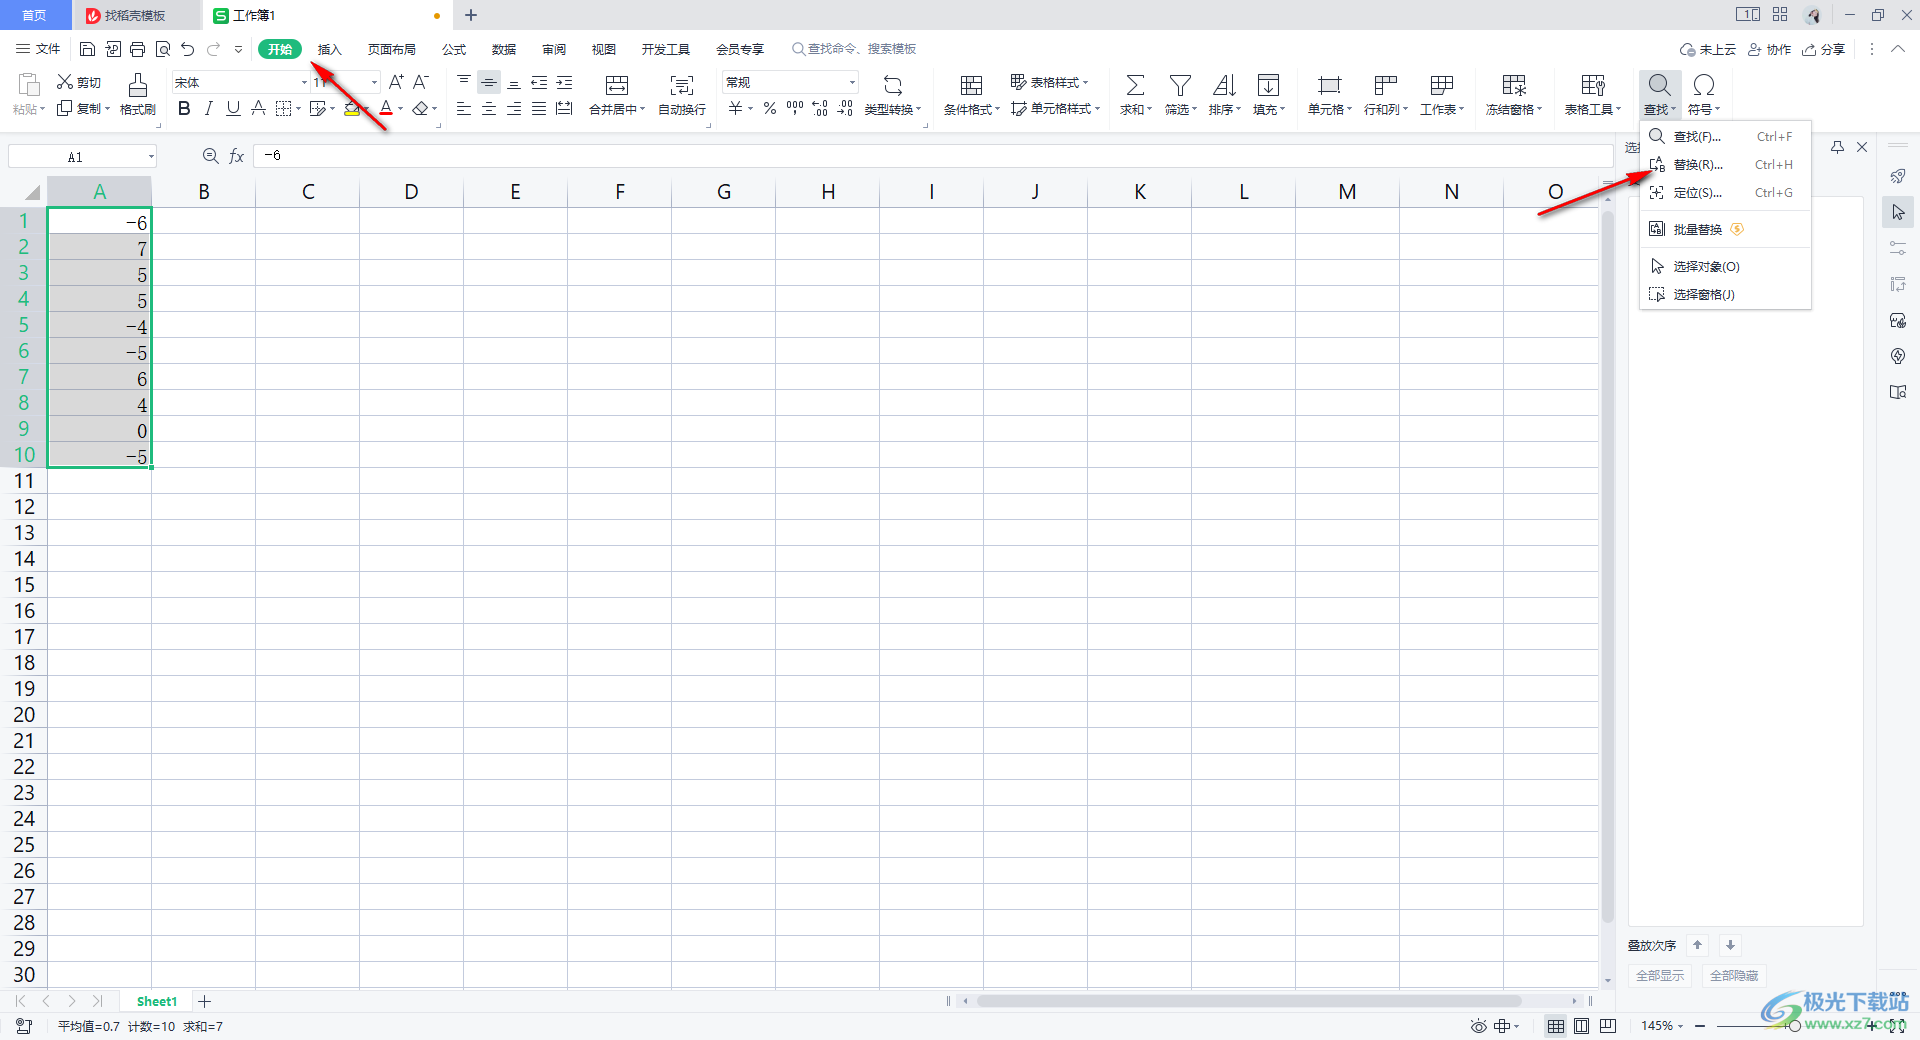Toggle eye protection mode in status bar

click(x=1478, y=1026)
